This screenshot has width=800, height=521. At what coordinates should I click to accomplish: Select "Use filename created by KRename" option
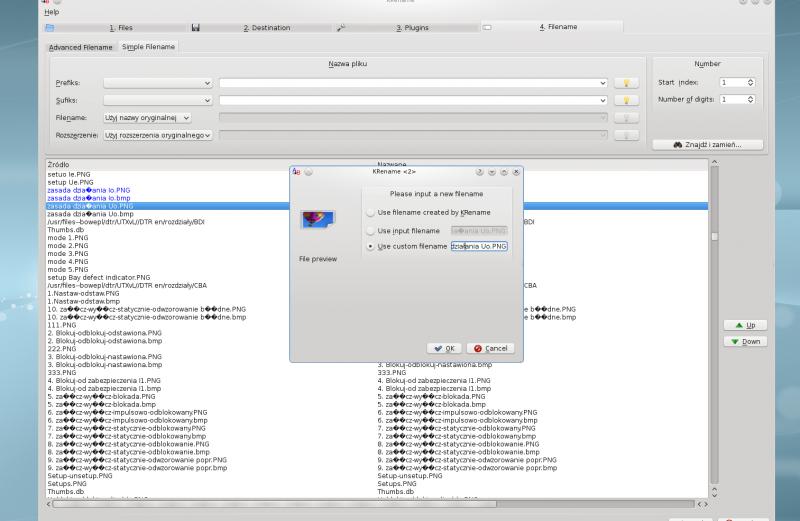(371, 212)
